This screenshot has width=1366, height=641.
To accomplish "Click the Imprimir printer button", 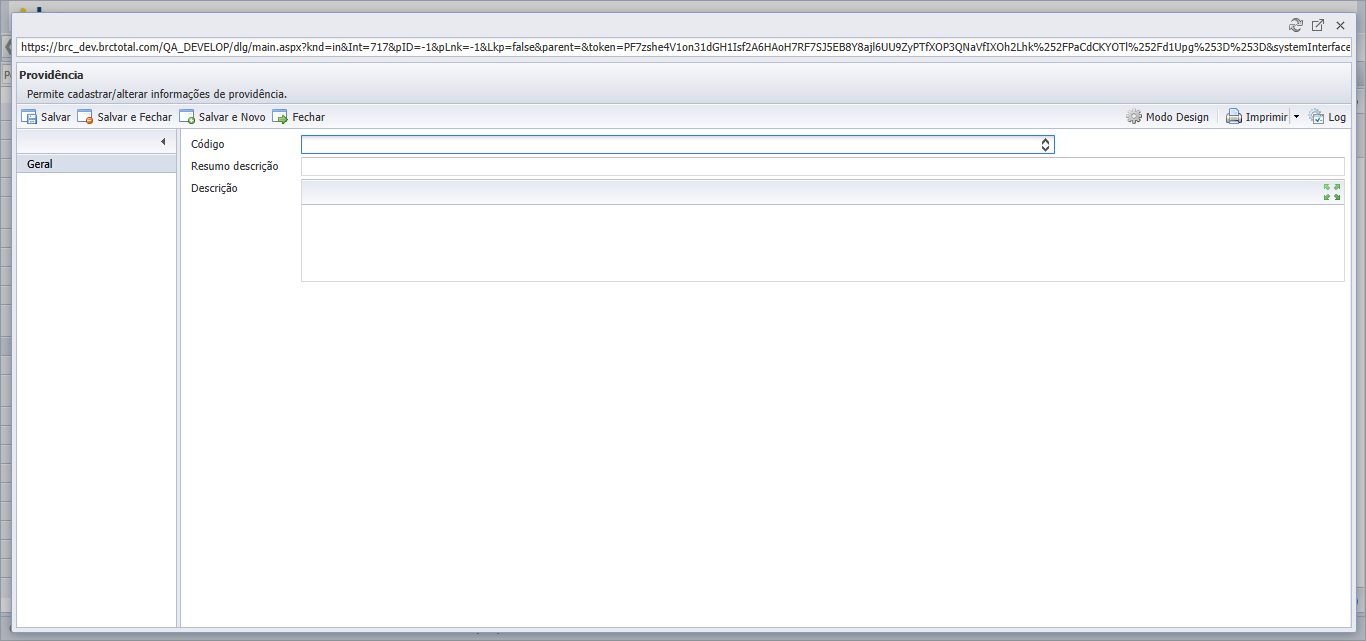I will point(1257,117).
